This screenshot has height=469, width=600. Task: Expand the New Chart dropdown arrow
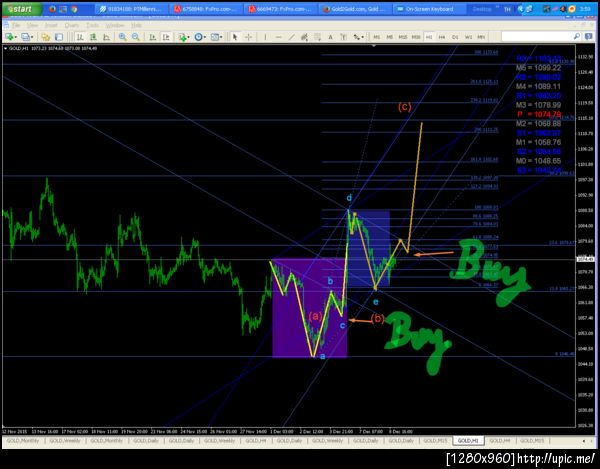(x=15, y=37)
